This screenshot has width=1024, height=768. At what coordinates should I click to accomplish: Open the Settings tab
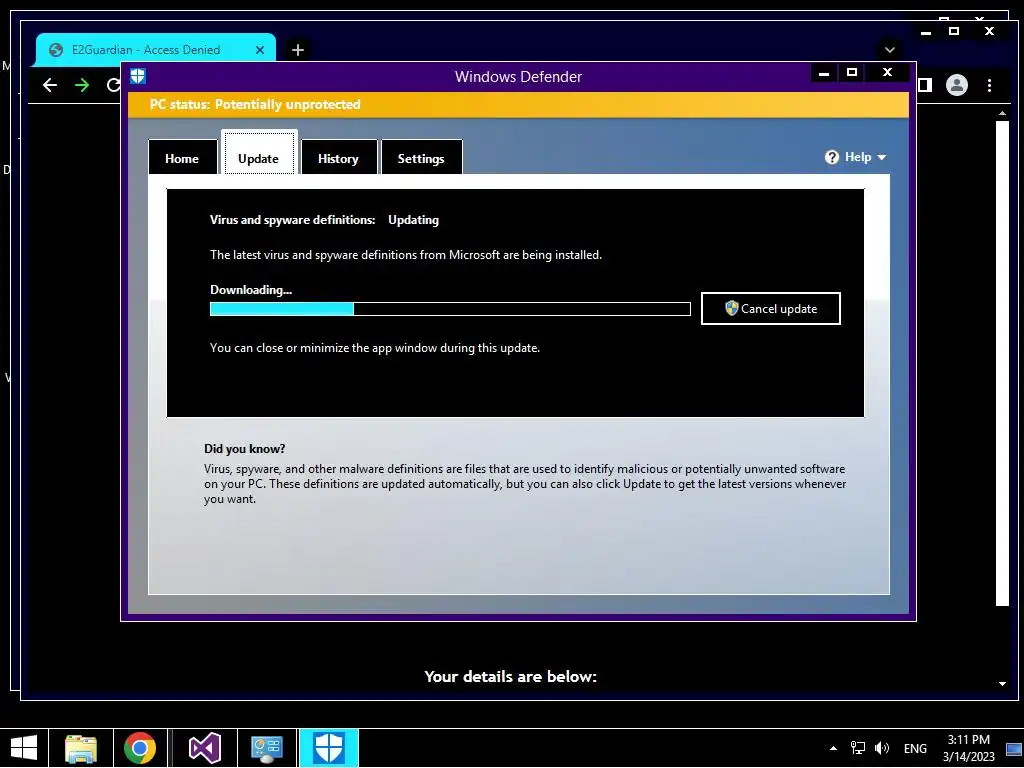click(x=421, y=157)
